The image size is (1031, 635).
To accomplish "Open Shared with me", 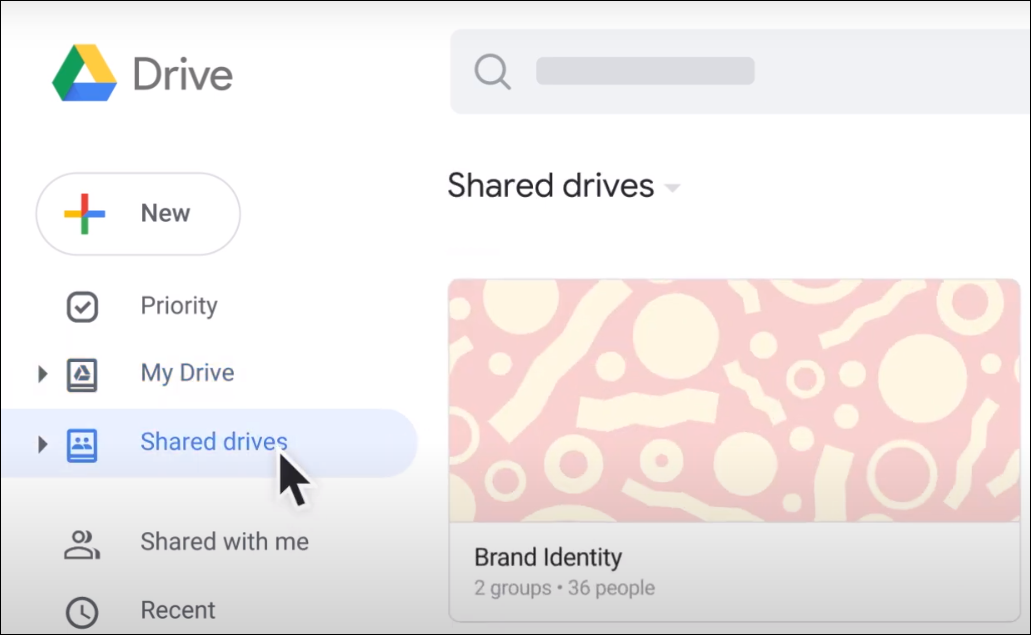I will (x=224, y=542).
